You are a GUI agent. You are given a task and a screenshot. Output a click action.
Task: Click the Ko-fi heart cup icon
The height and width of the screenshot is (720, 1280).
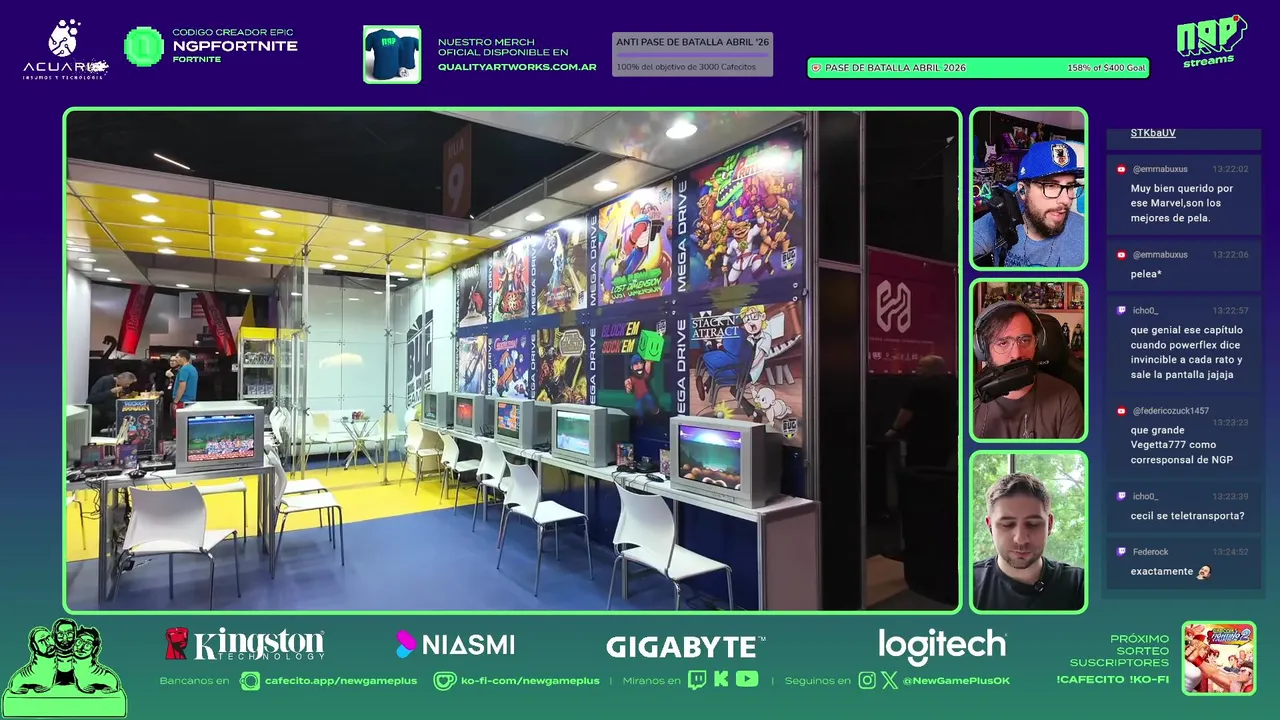(445, 681)
